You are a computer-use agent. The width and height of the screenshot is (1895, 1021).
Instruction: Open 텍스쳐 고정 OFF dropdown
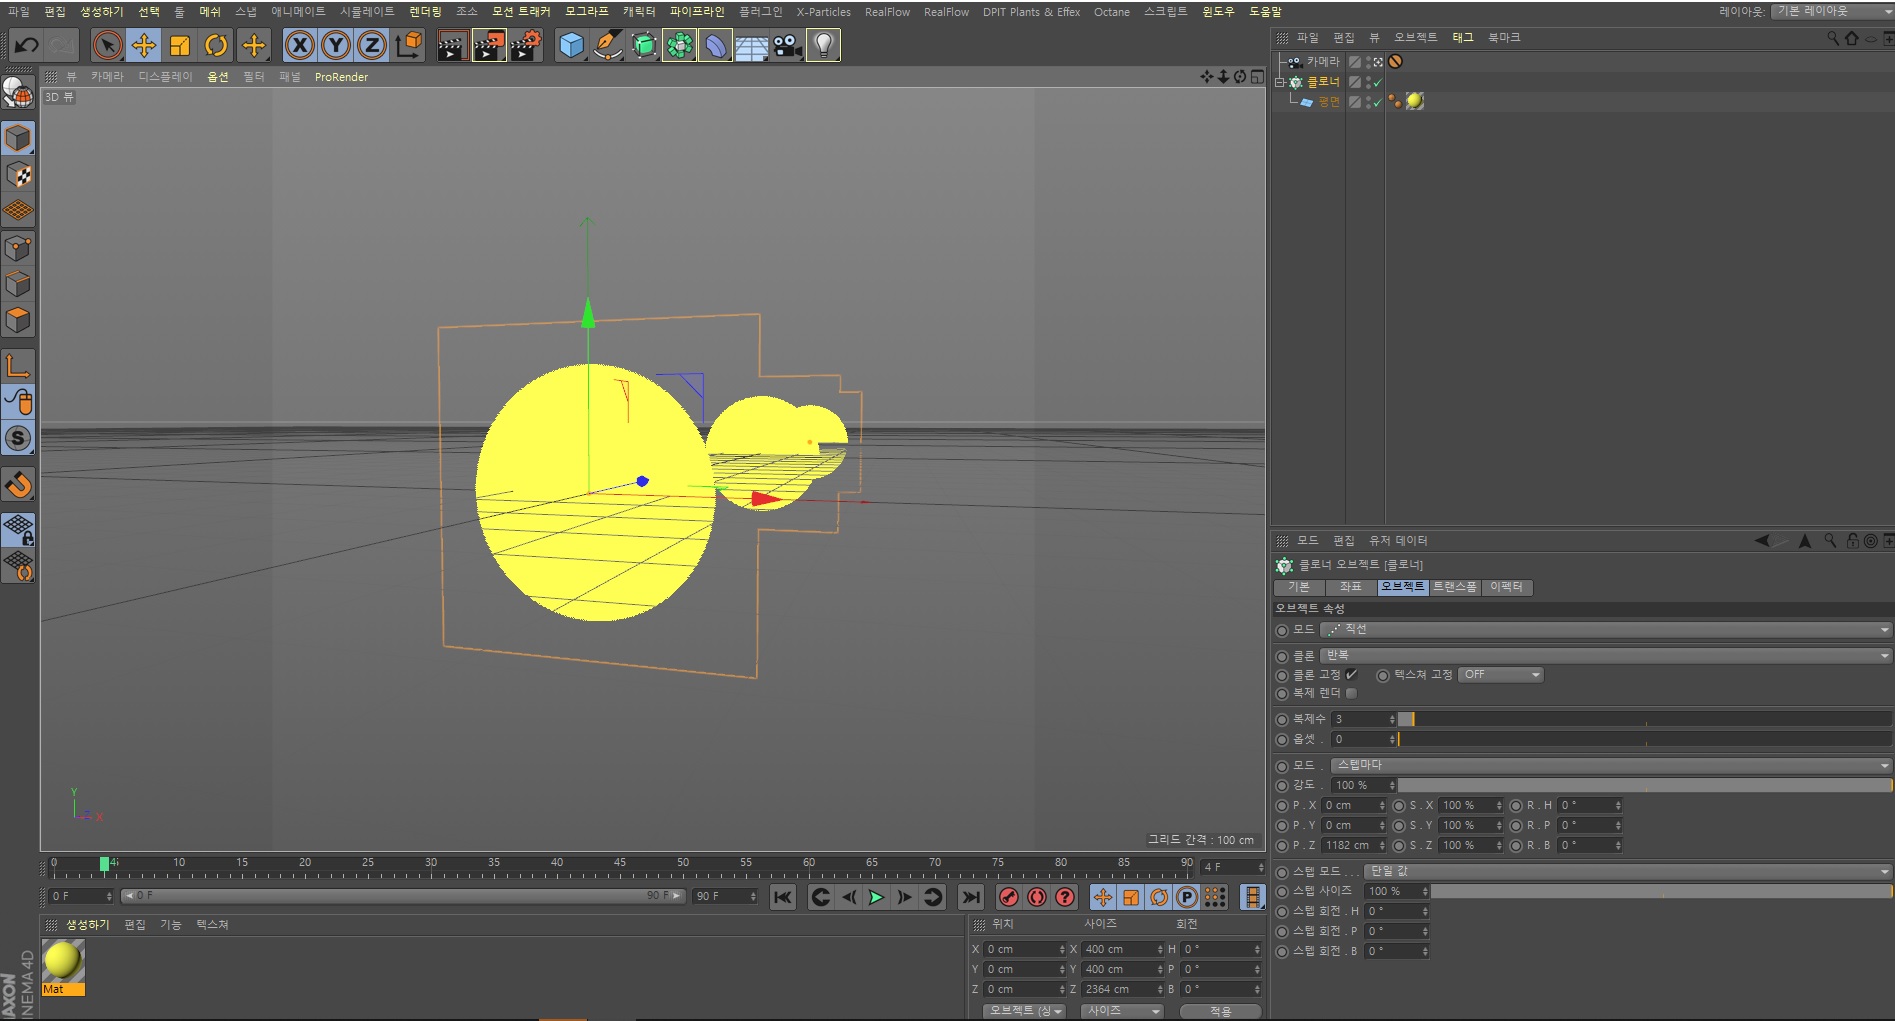click(x=1501, y=675)
